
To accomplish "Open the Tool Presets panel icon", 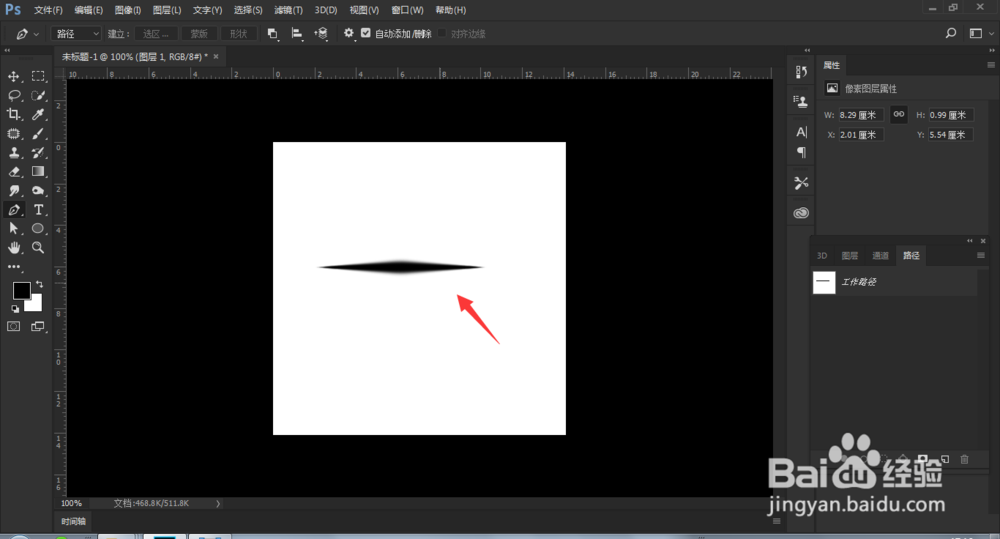I will pos(801,183).
